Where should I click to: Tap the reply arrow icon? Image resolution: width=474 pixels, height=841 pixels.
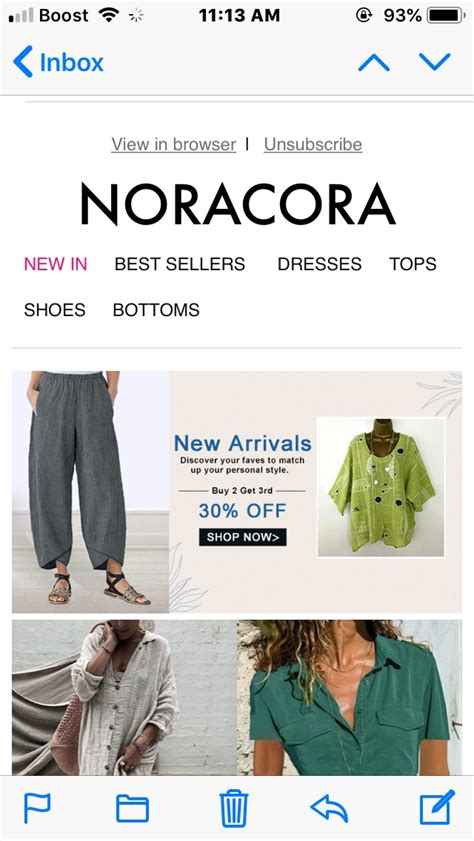[x=329, y=808]
